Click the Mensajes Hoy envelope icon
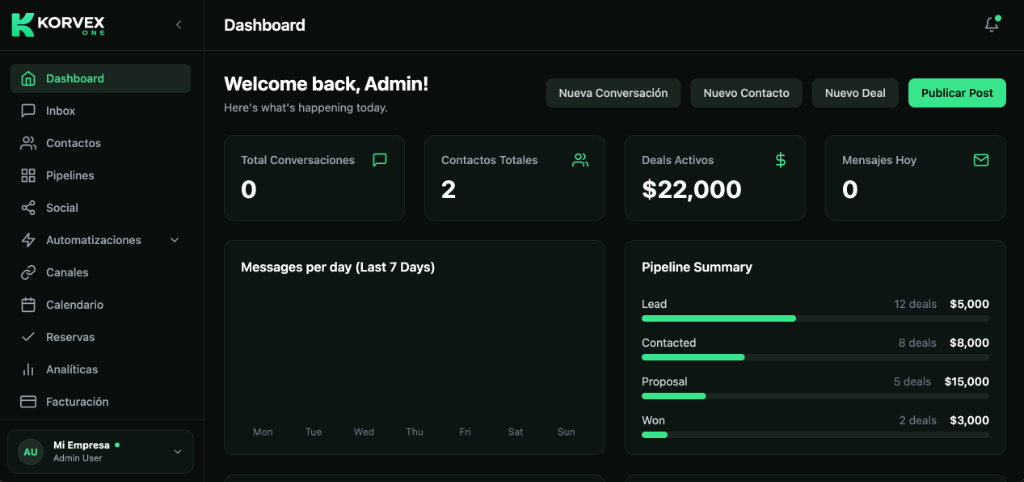The width and height of the screenshot is (1024, 482). coord(981,160)
